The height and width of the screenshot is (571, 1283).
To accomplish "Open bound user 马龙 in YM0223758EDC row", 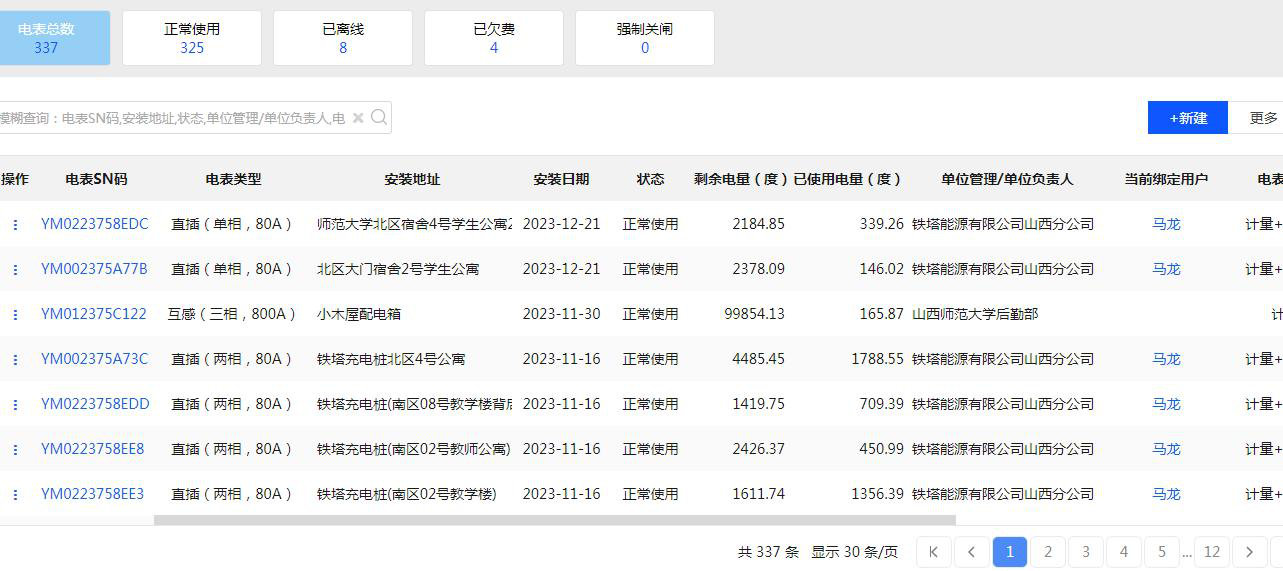I will [1166, 224].
